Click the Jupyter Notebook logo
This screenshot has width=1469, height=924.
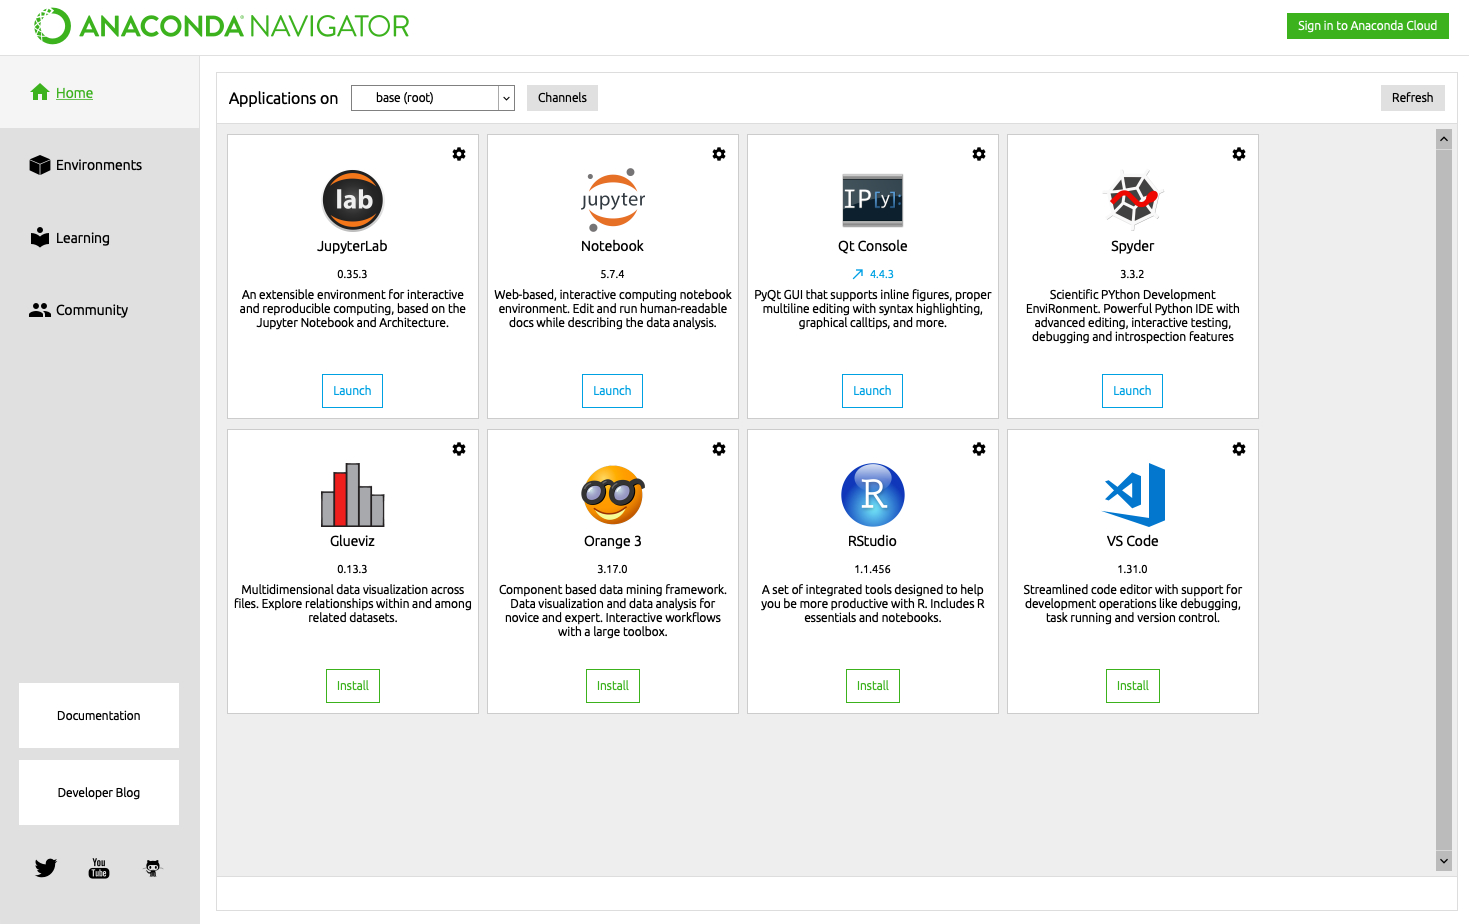(x=613, y=200)
